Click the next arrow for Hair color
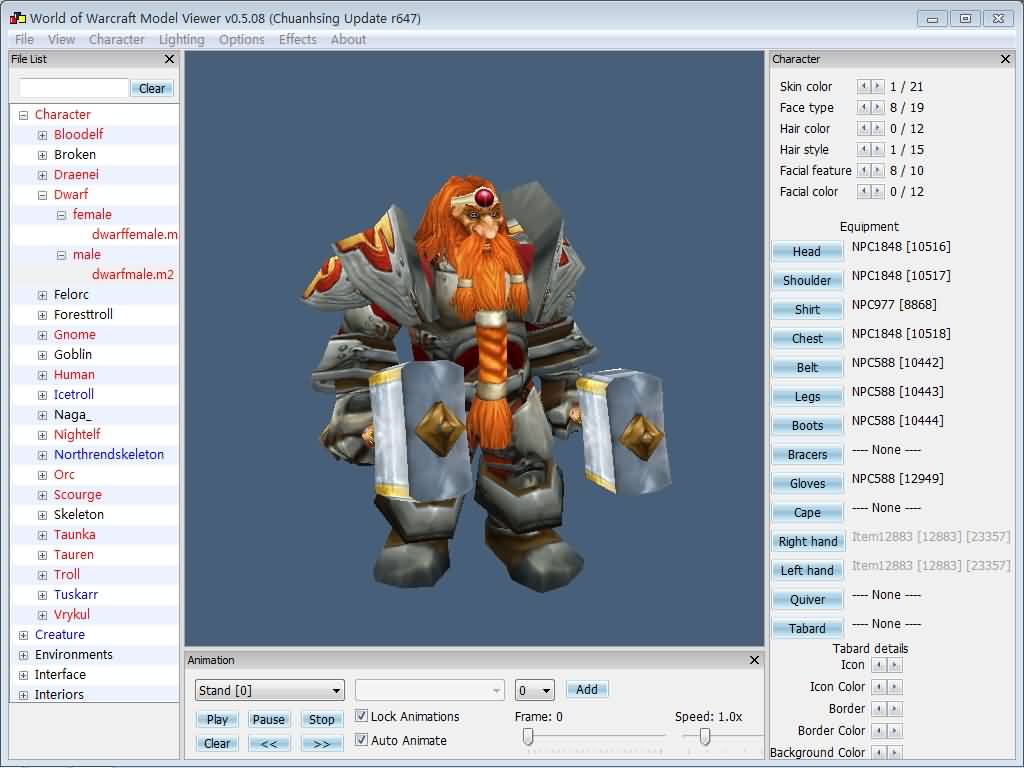The width and height of the screenshot is (1024, 768). pyautogui.click(x=878, y=128)
